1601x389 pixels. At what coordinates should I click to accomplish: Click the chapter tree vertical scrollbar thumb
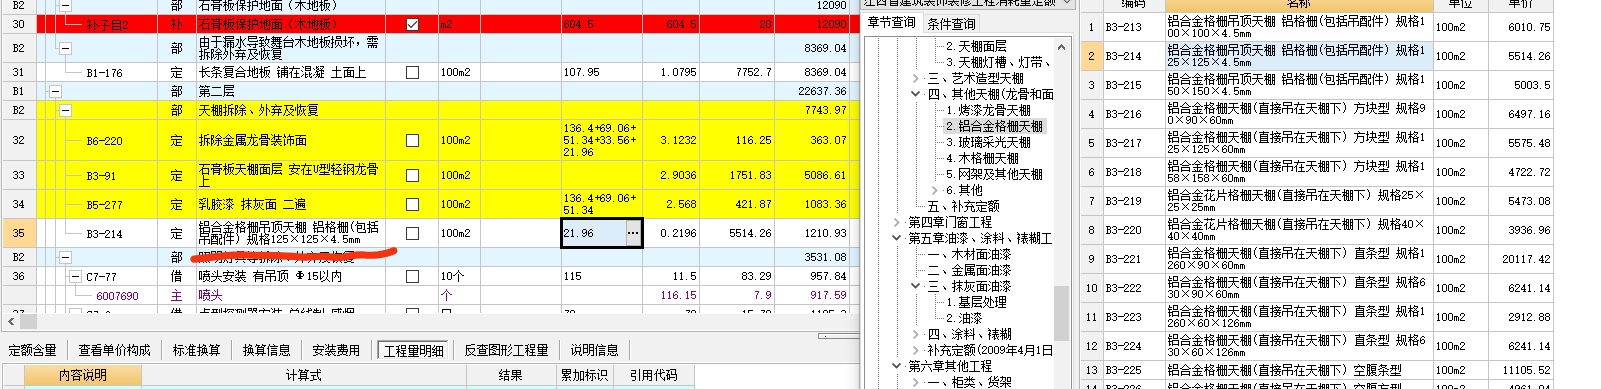pos(1062,313)
